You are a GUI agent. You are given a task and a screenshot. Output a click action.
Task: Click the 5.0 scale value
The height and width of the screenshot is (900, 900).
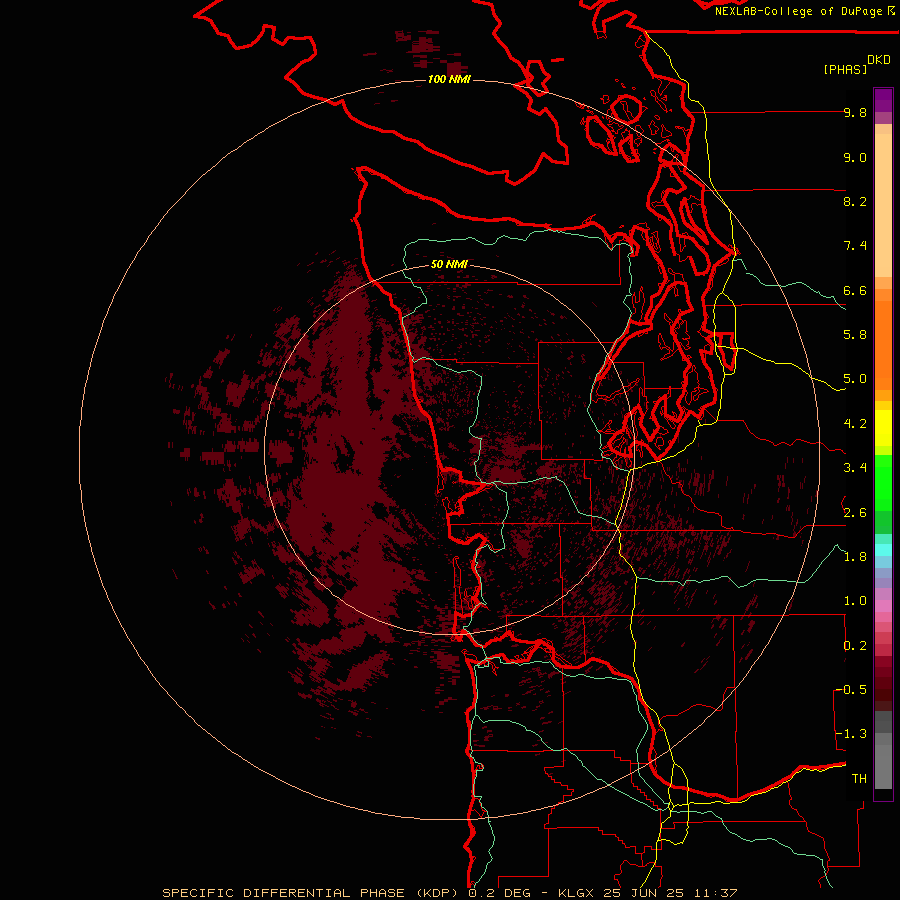pos(855,379)
